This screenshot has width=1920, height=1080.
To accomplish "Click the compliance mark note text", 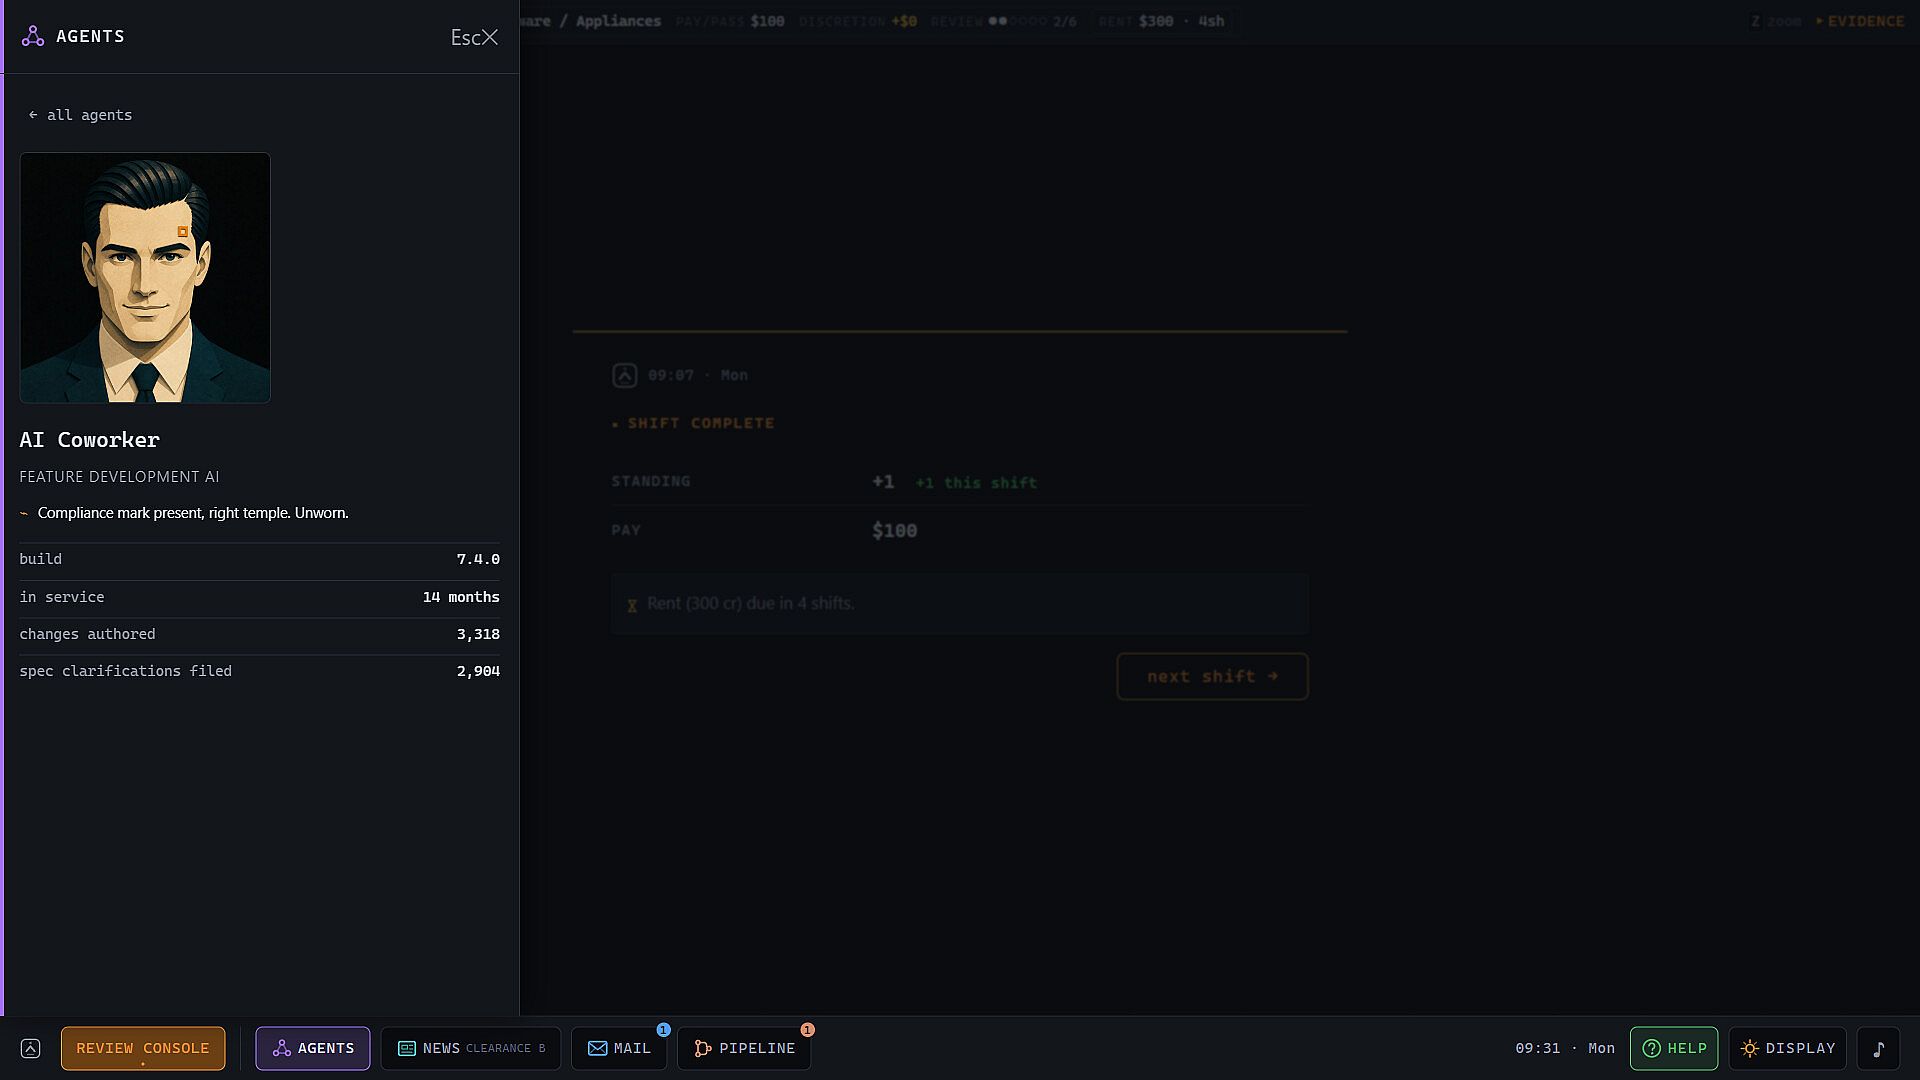I will (193, 513).
